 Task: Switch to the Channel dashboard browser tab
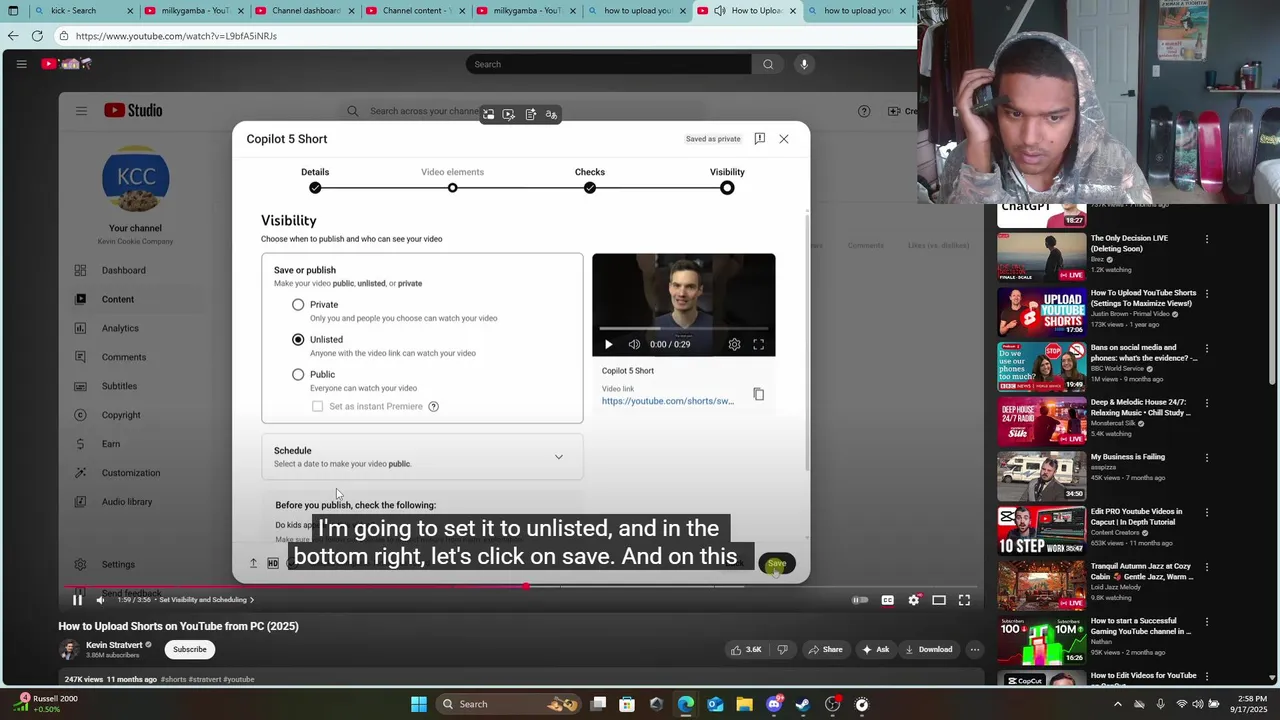tap(302, 11)
